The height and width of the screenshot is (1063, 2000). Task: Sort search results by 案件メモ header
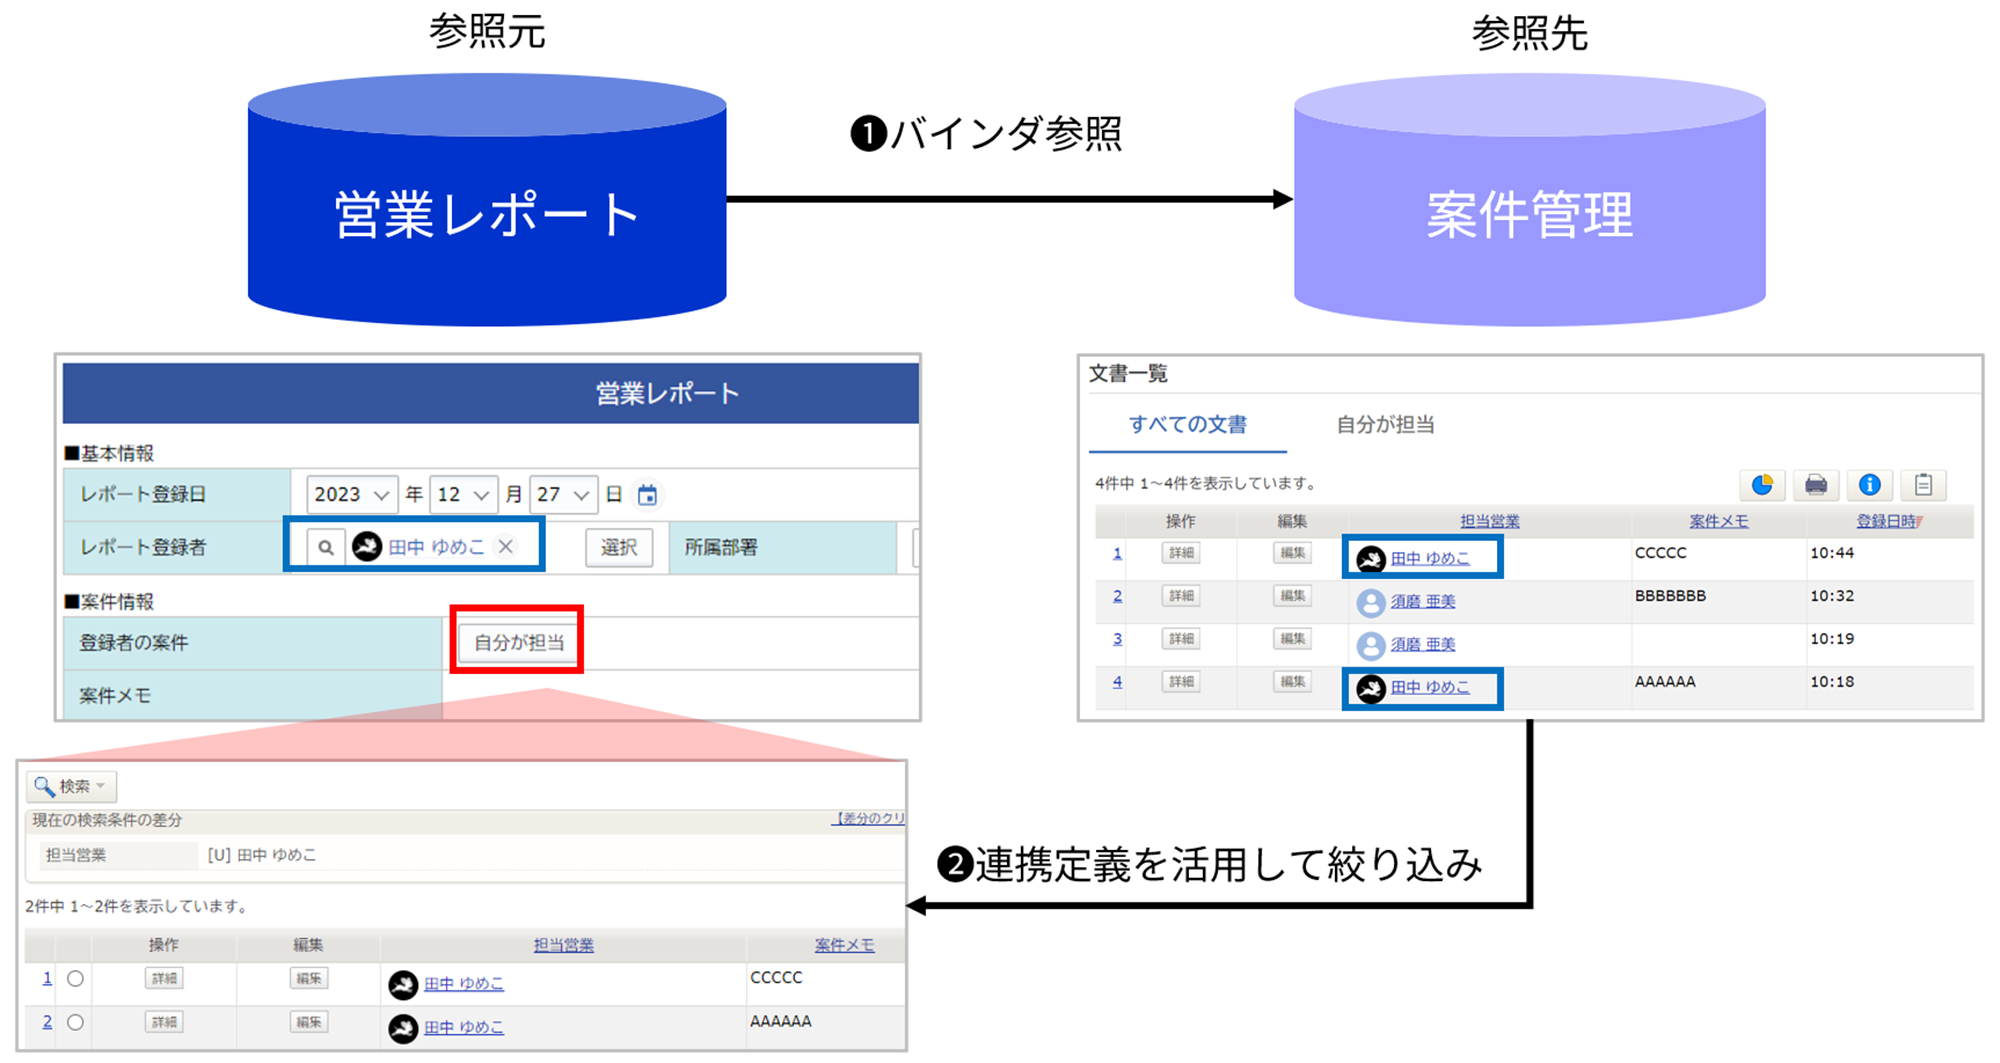coord(844,945)
